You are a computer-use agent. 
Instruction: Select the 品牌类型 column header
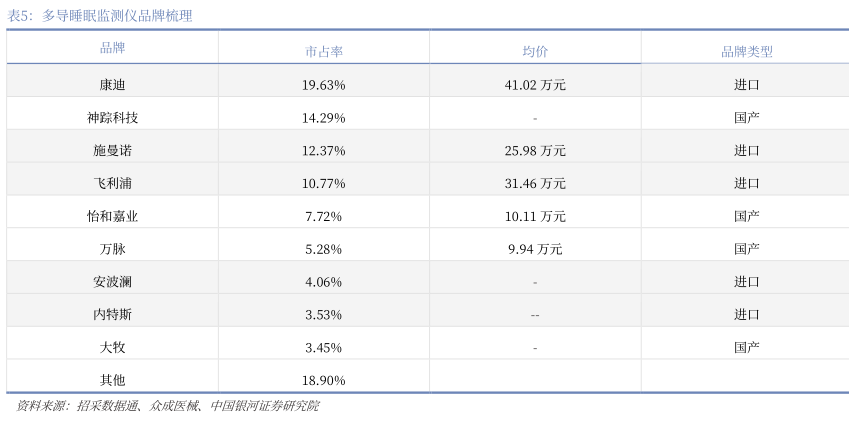coord(746,51)
